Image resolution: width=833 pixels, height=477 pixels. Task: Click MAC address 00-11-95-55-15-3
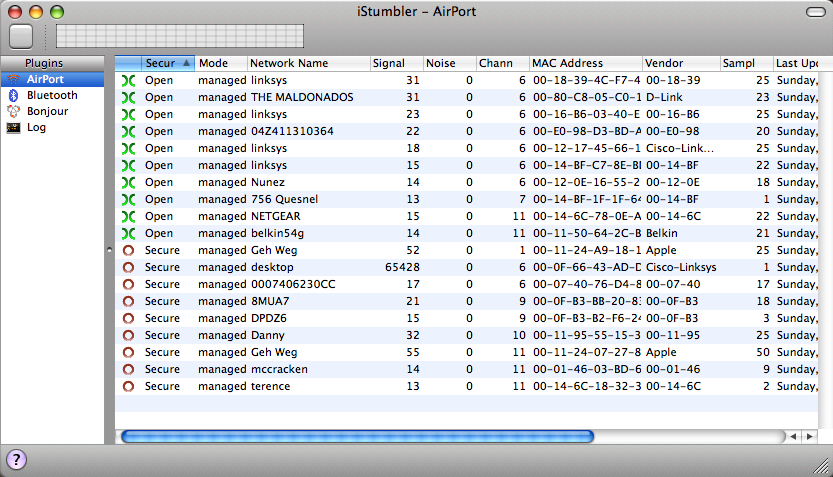[x=587, y=335]
